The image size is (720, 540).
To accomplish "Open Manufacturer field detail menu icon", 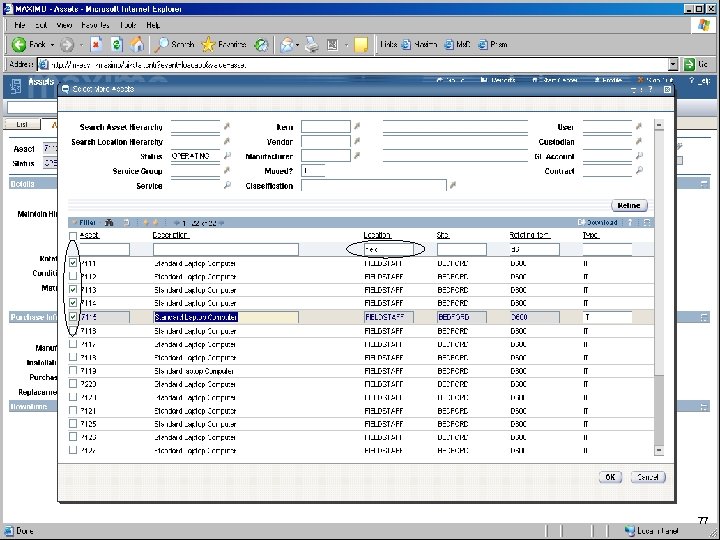I will coord(357,156).
